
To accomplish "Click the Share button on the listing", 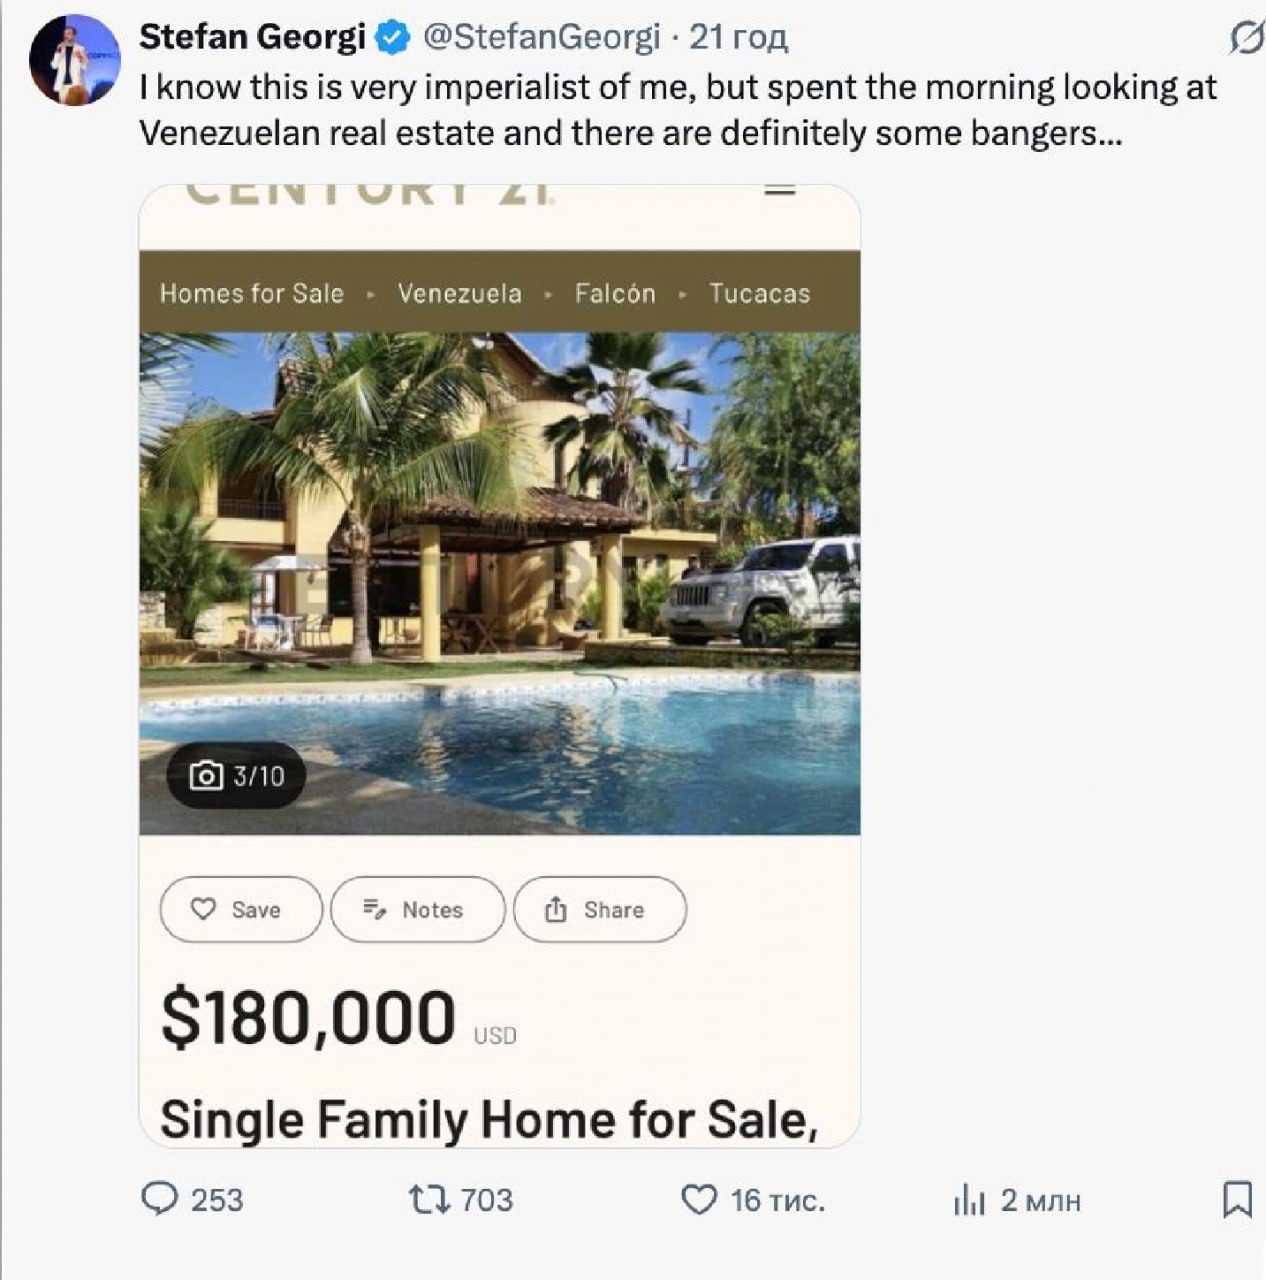I will click(599, 909).
